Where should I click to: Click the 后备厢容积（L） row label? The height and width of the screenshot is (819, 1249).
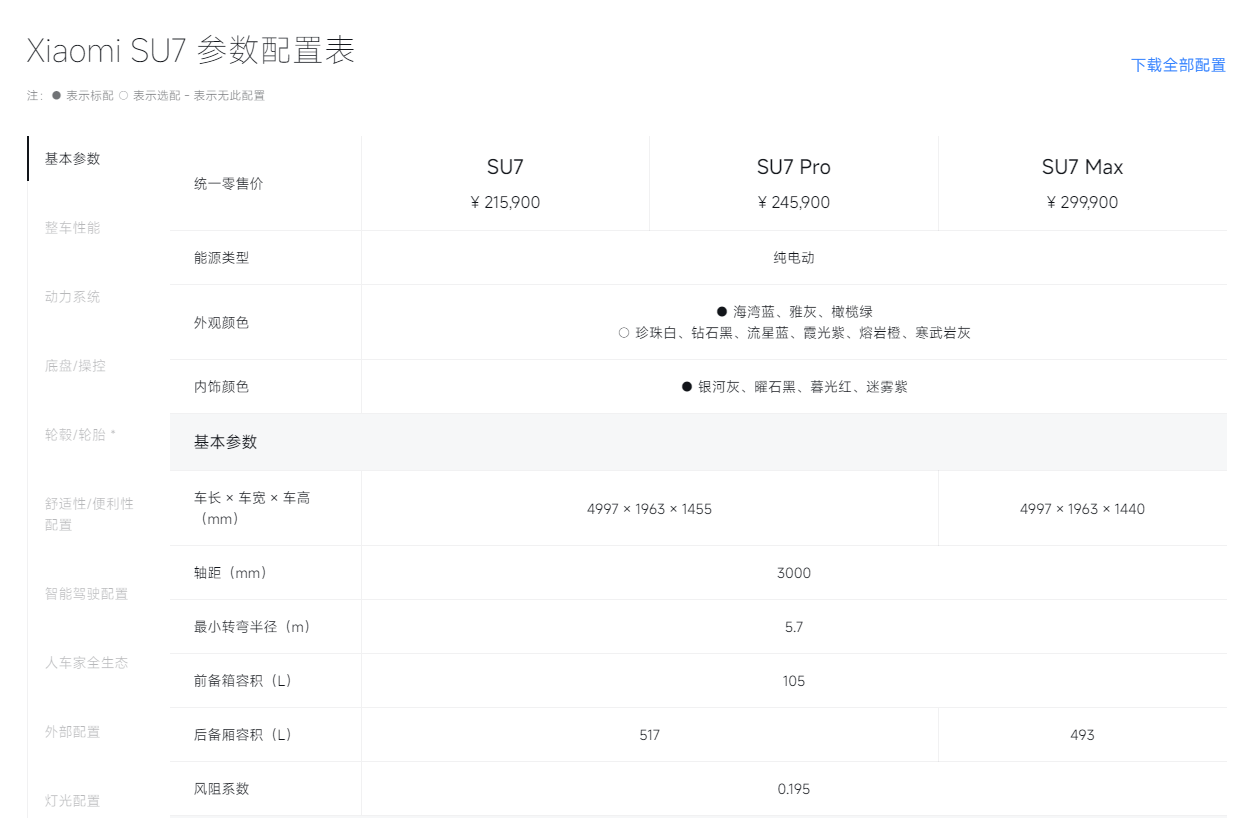(243, 735)
